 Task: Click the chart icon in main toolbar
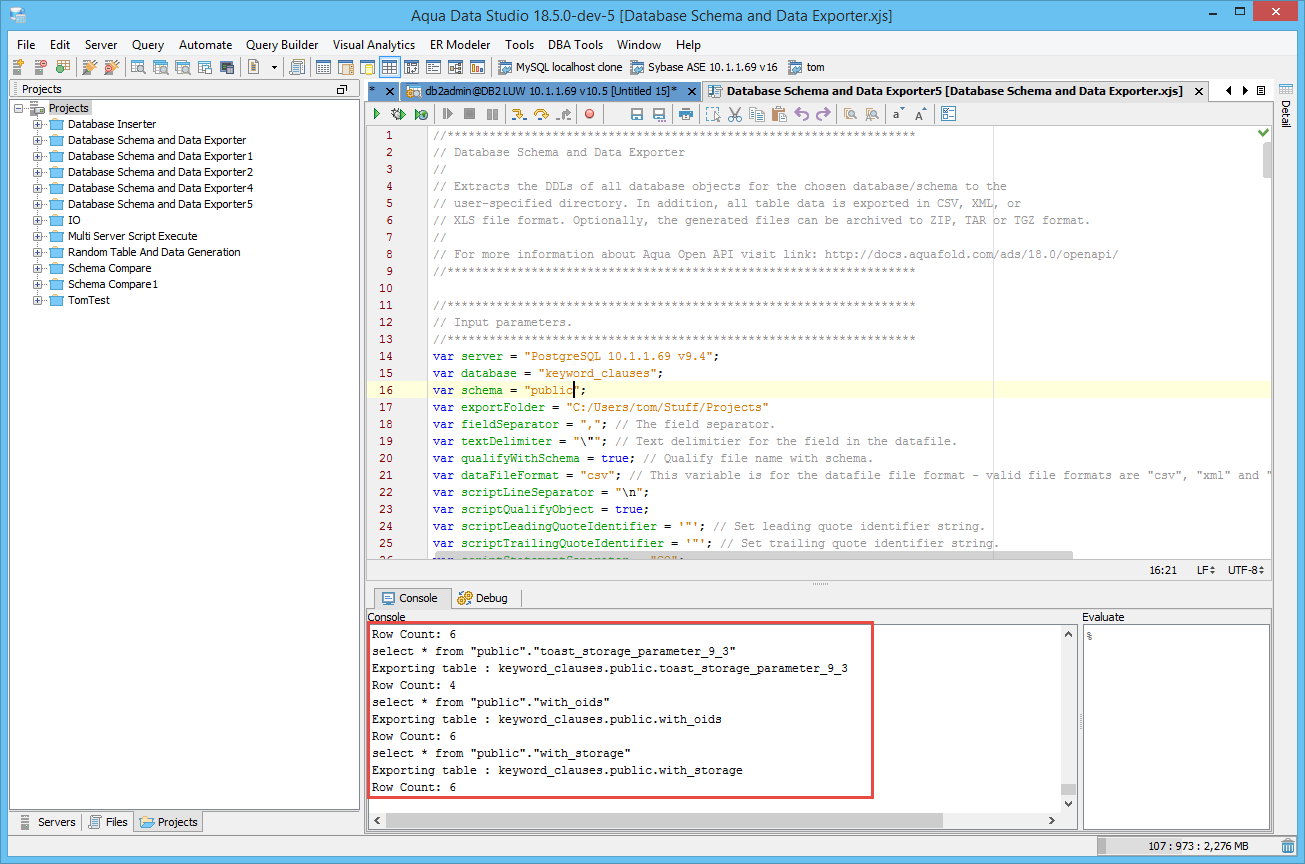pos(477,67)
